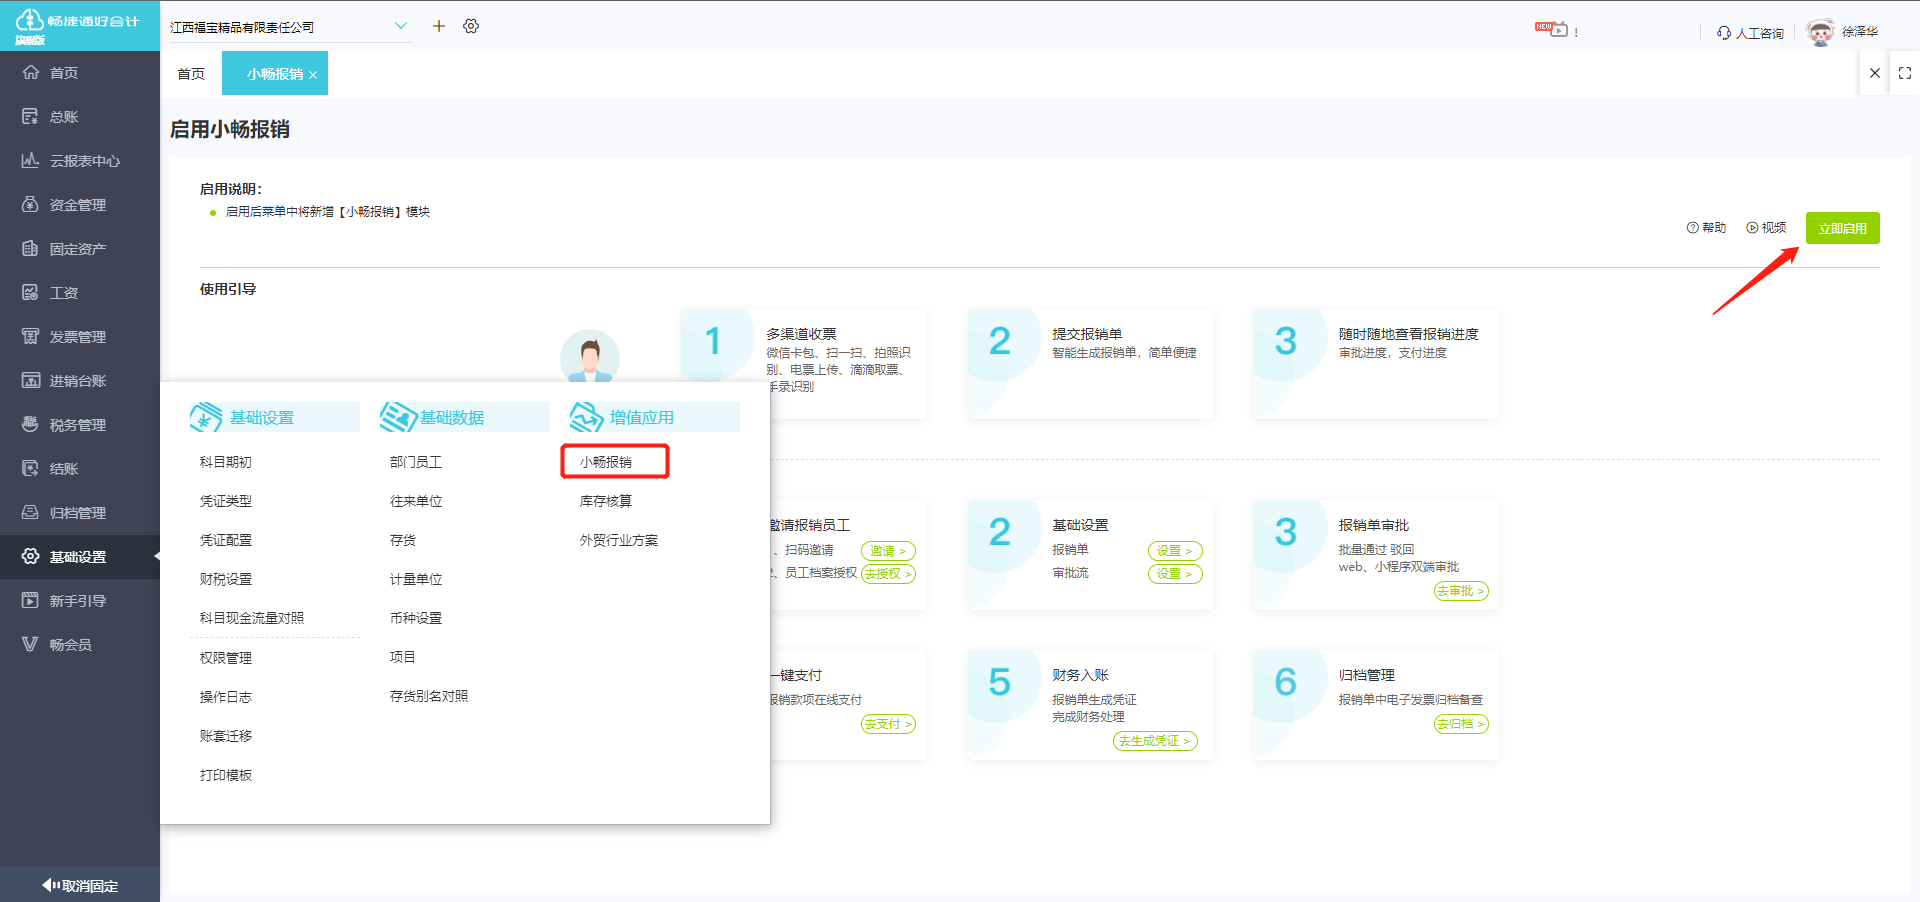Viewport: 1920px width, 902px height.
Task: Open 云报表中心 in the sidebar
Action: [84, 161]
